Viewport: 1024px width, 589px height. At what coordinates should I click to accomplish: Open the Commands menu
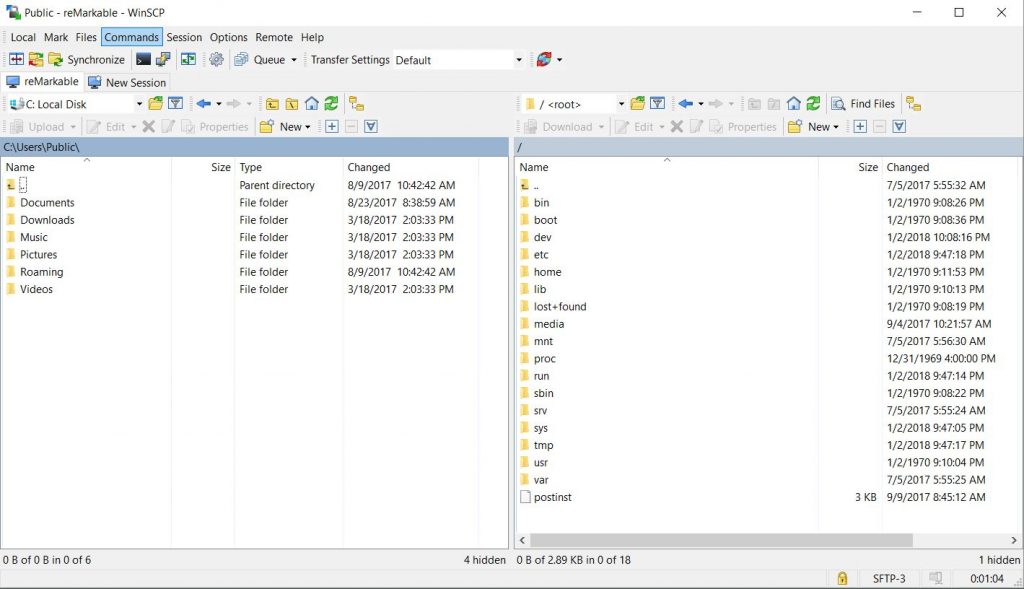point(131,37)
